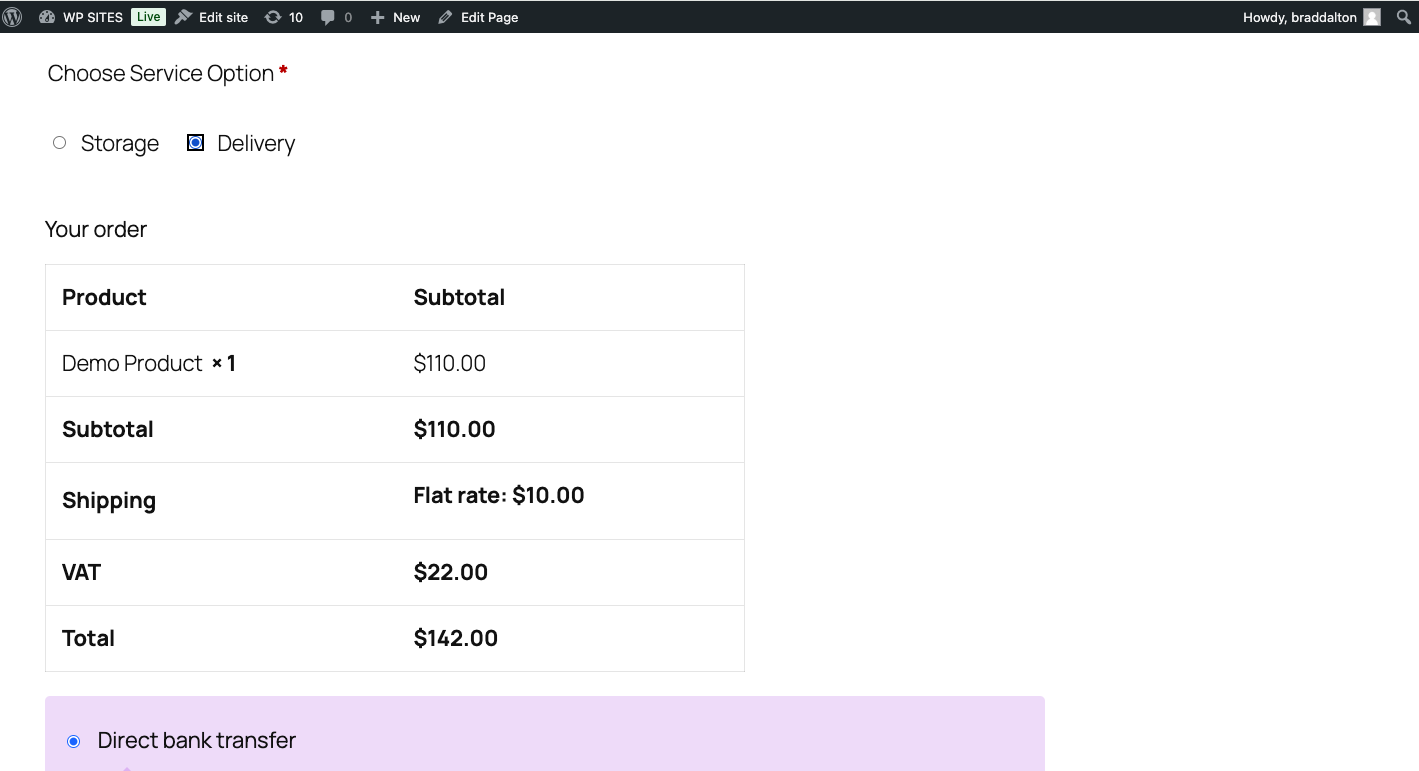1419x771 pixels.
Task: Click the Edit Page link
Action: coord(489,17)
